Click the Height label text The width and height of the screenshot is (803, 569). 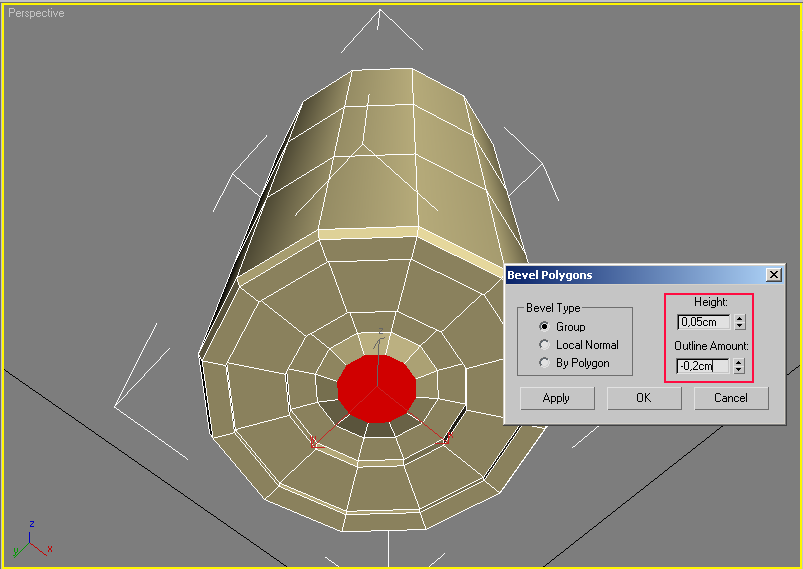coord(711,302)
